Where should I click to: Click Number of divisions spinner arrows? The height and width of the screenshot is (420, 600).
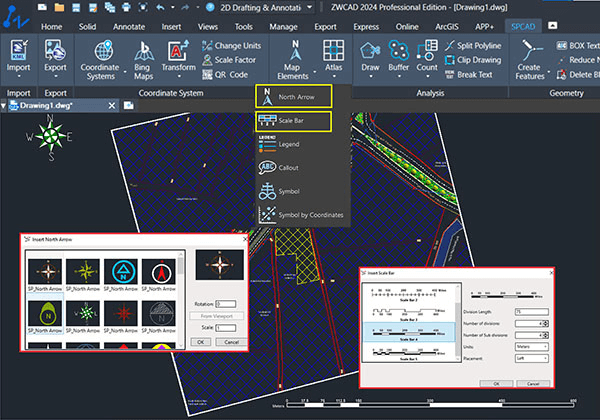point(546,324)
